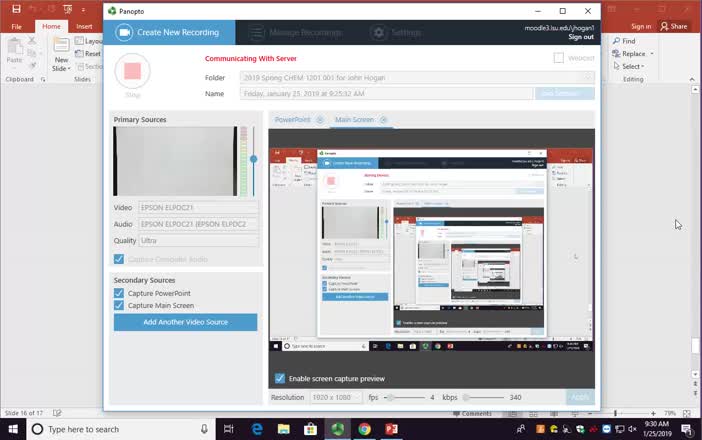Open the Select dropdown in Editing group

[x=629, y=66]
